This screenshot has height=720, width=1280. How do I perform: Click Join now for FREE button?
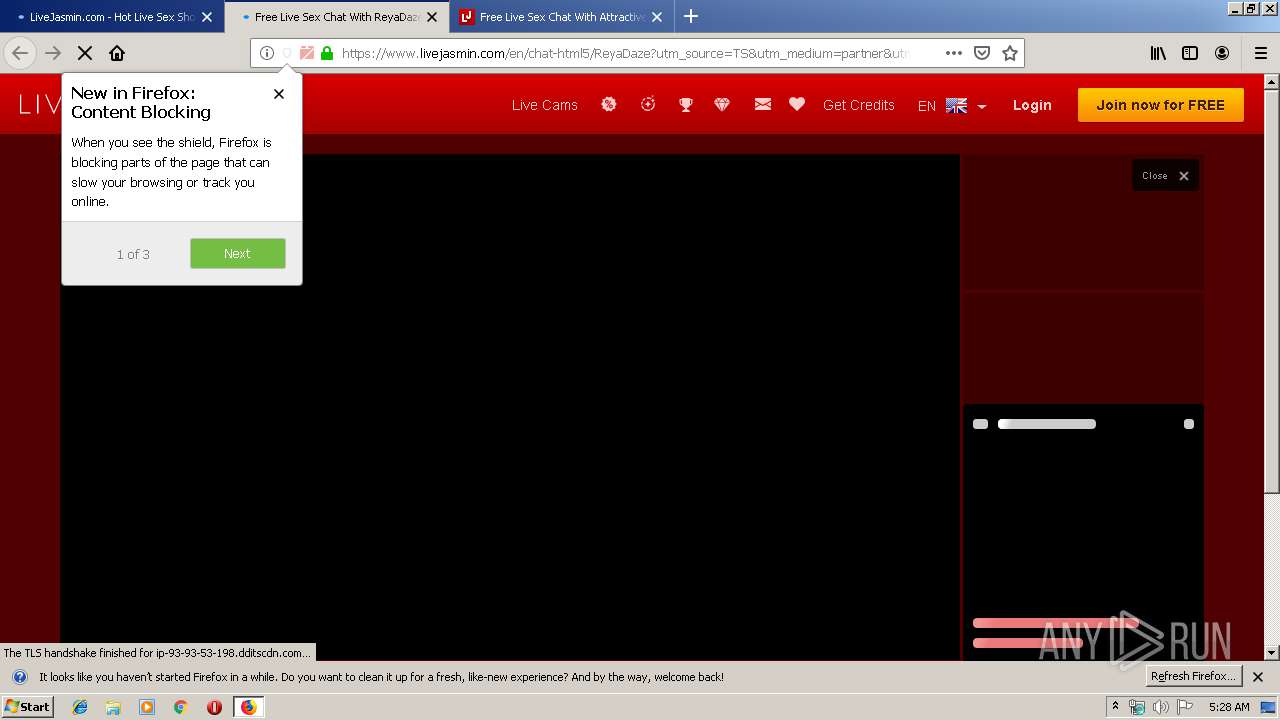(x=1161, y=105)
